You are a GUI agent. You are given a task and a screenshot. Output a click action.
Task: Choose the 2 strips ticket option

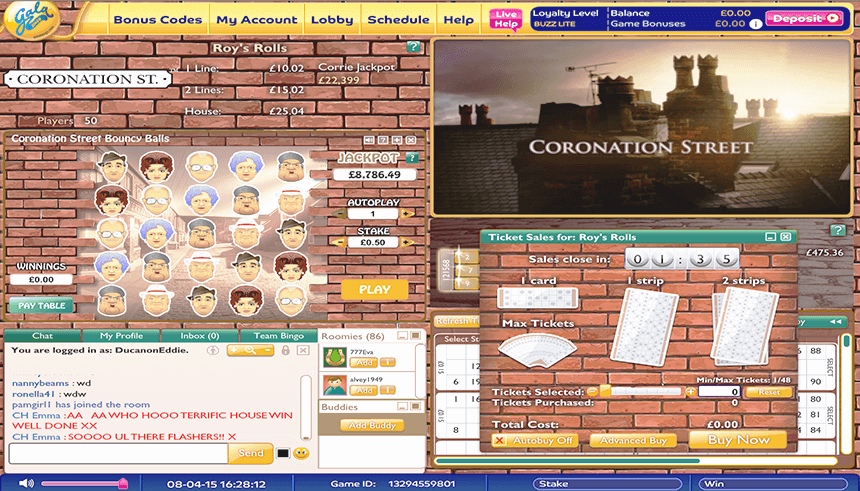tap(745, 326)
